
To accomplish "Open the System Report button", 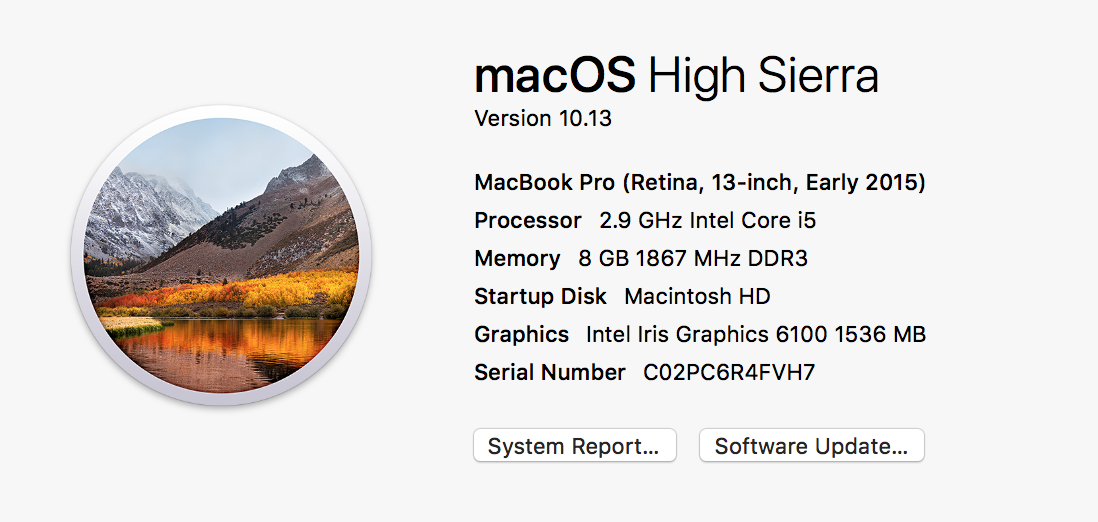I will pos(575,446).
